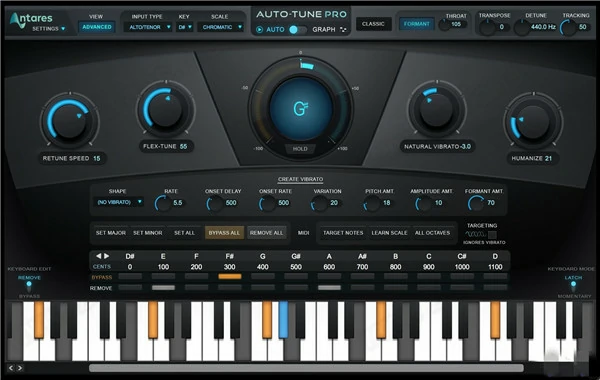Click the Set Minor button
The width and height of the screenshot is (600, 380).
[148, 233]
